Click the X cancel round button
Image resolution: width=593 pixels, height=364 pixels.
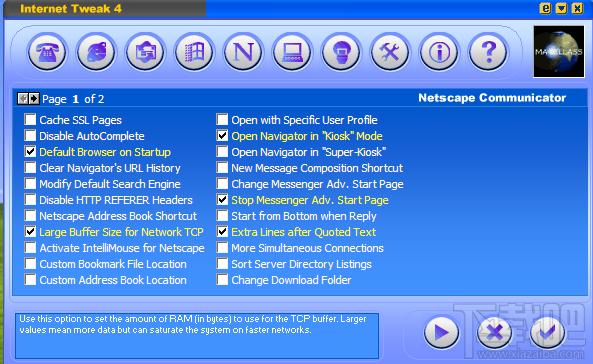click(494, 333)
